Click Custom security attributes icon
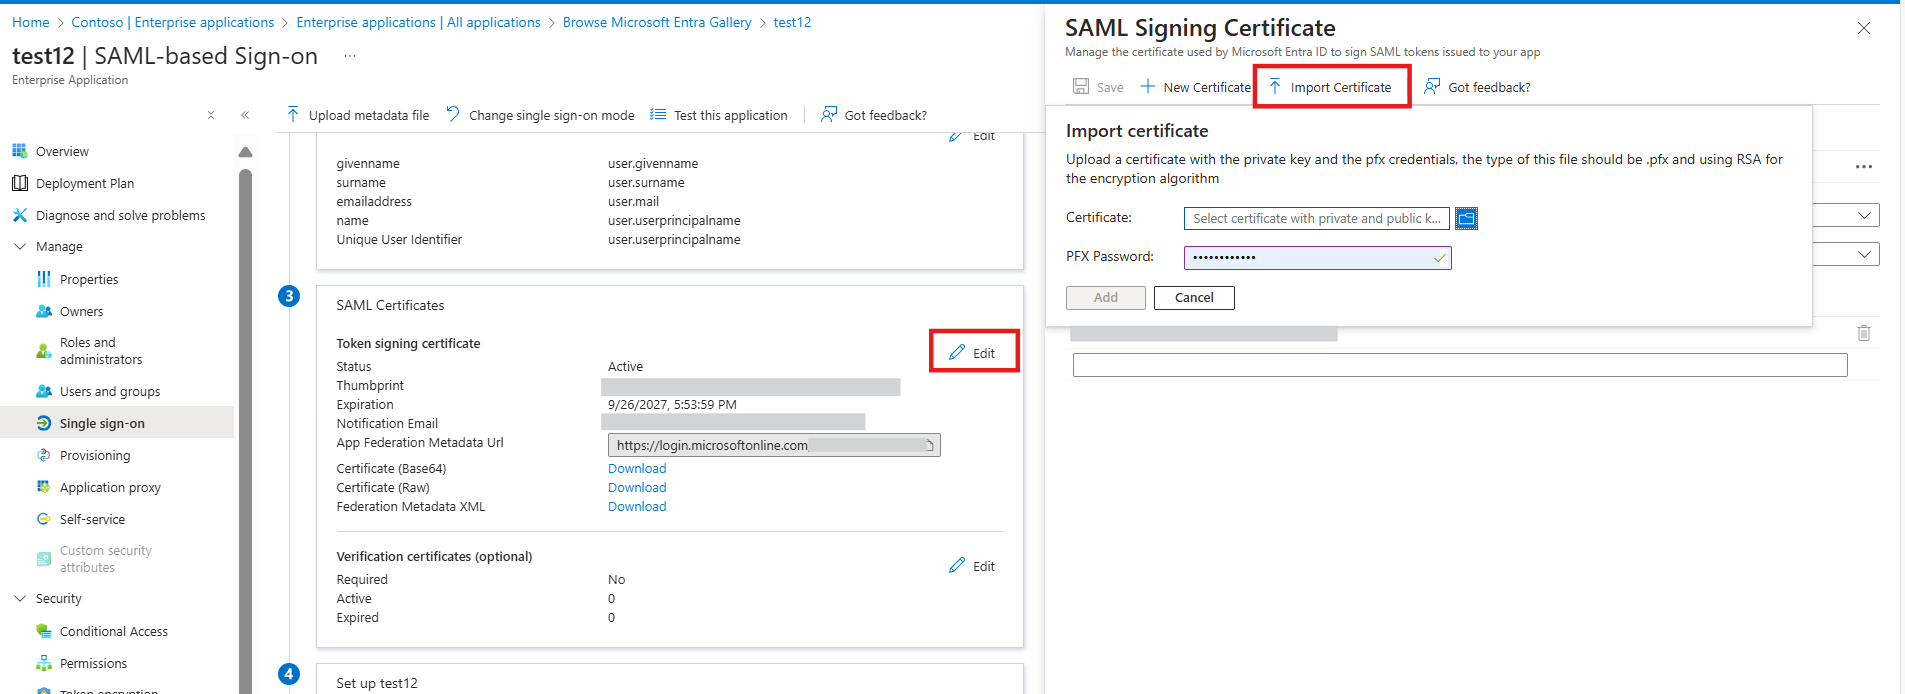The image size is (1905, 694). [x=44, y=559]
